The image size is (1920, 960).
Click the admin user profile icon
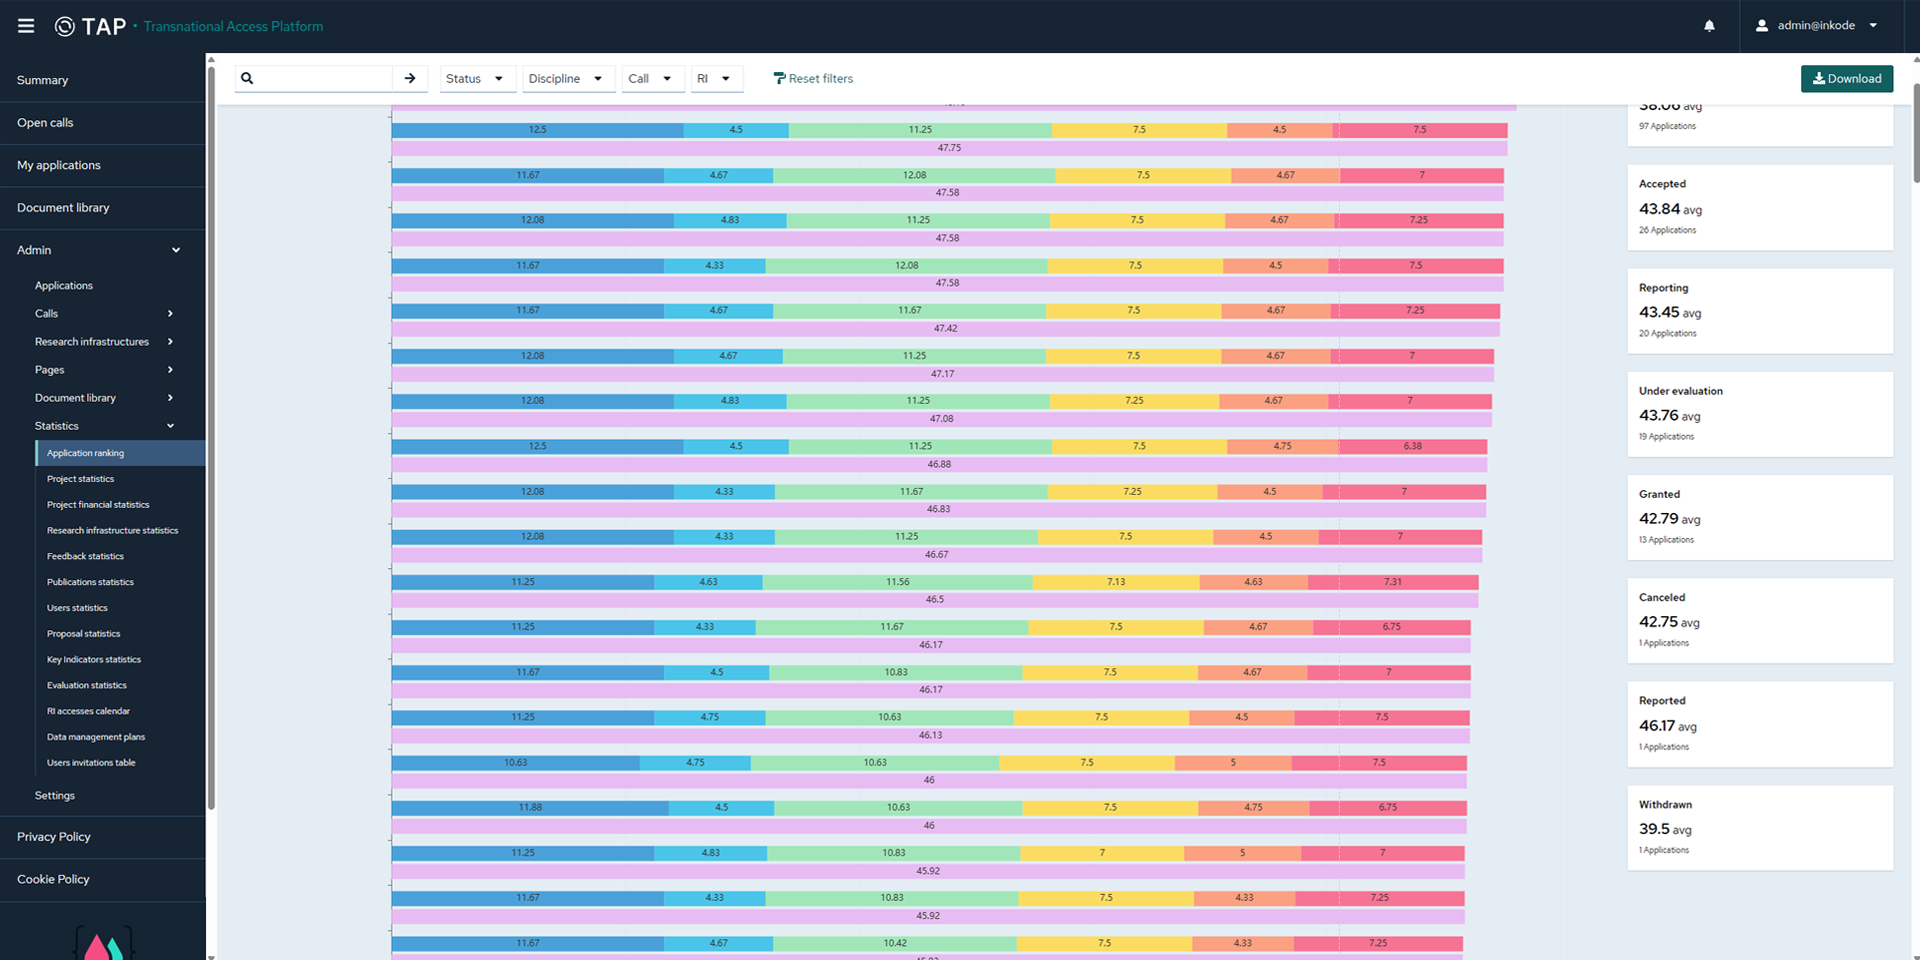click(x=1761, y=26)
